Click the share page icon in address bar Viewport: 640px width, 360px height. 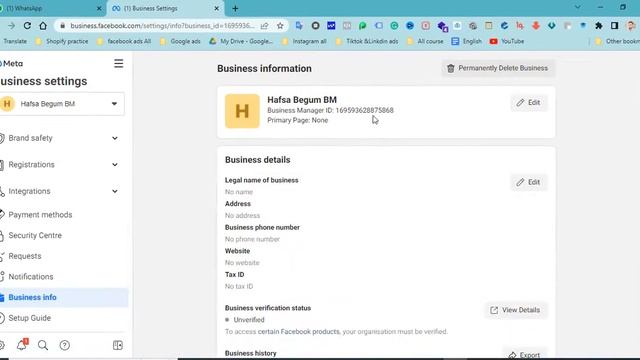264,26
